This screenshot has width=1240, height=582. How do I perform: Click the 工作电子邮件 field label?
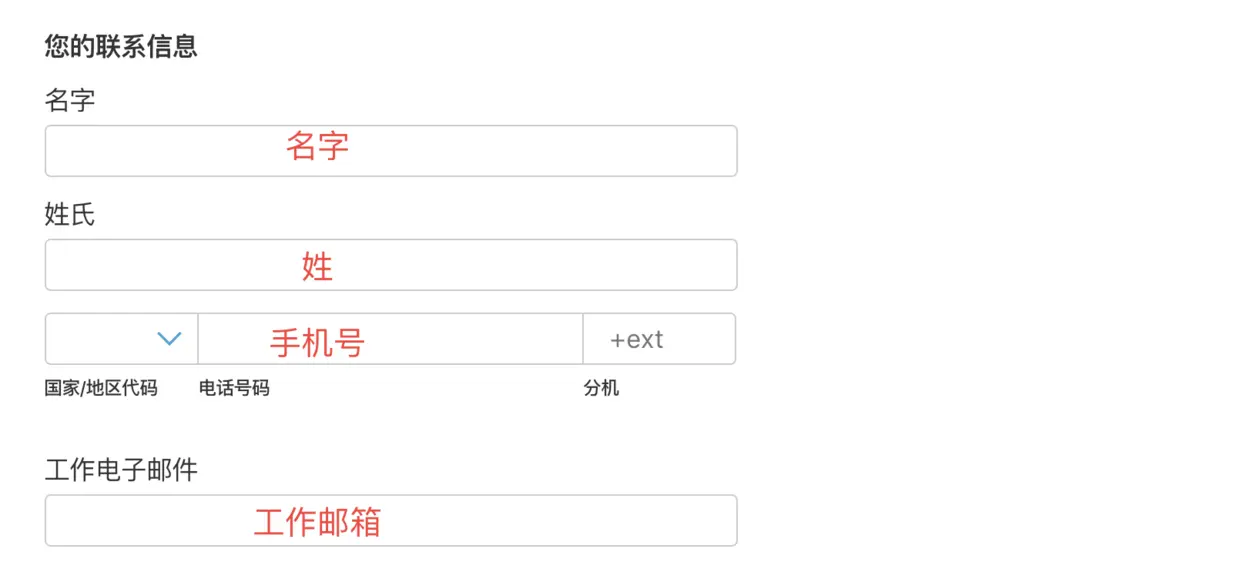(x=121, y=470)
